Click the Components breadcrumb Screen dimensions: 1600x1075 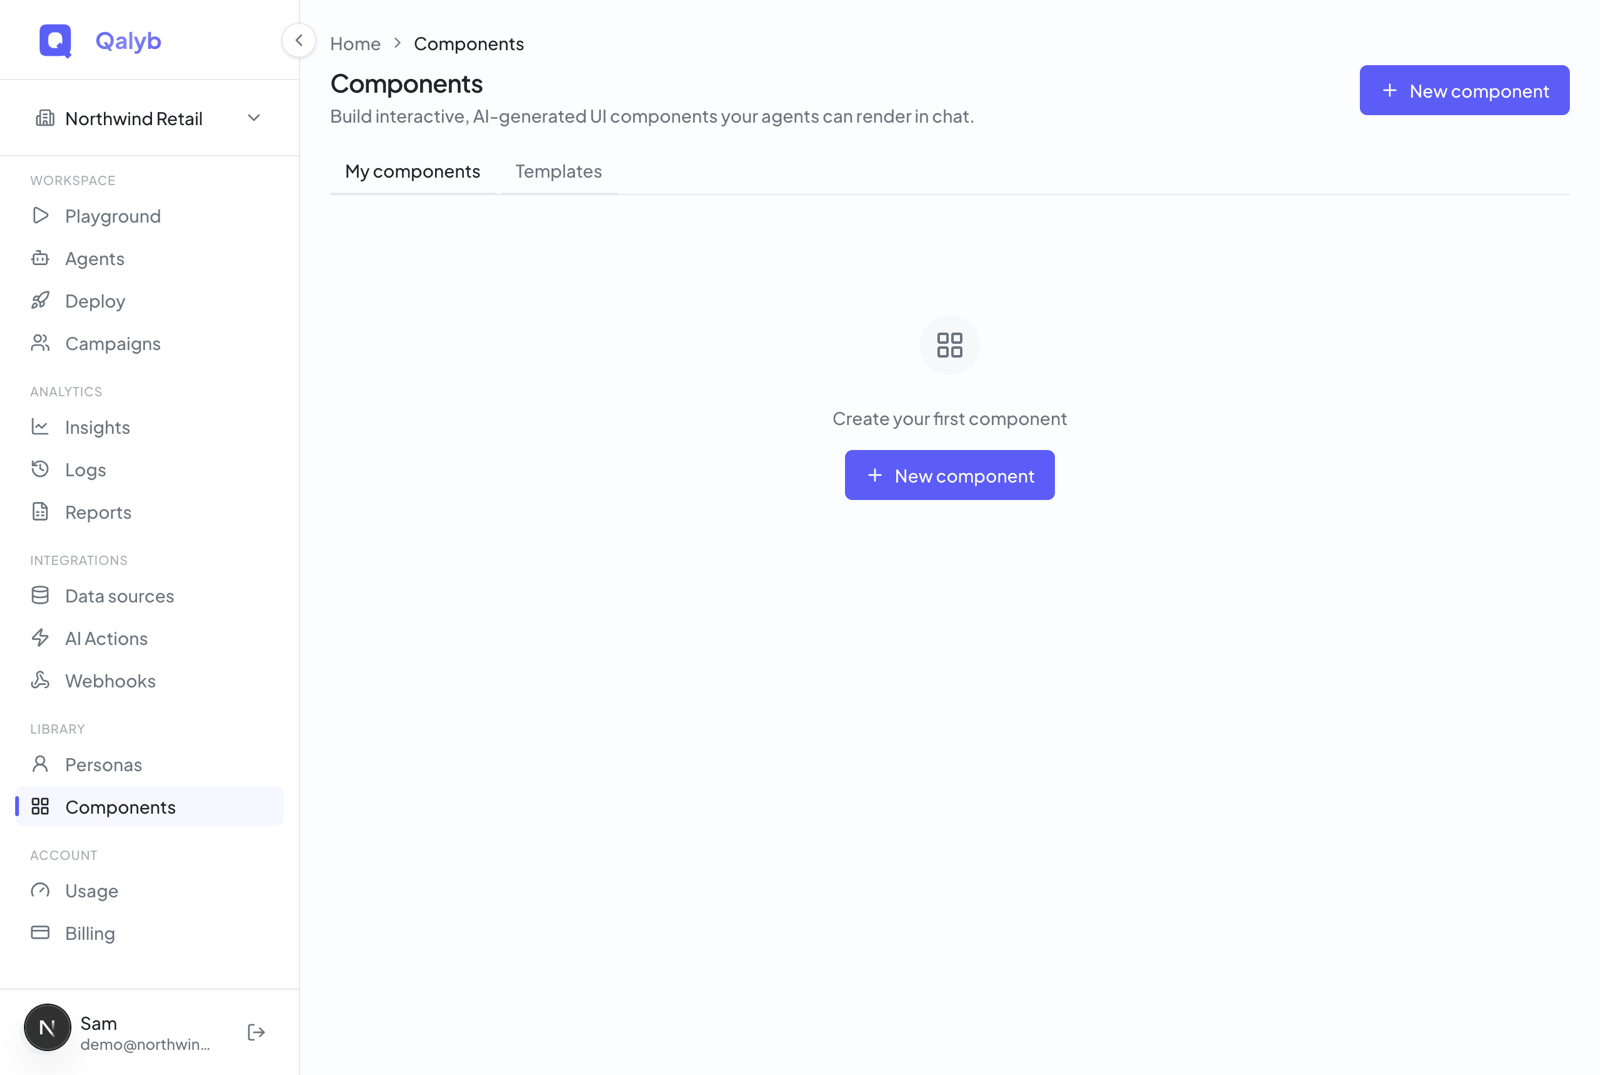point(469,44)
